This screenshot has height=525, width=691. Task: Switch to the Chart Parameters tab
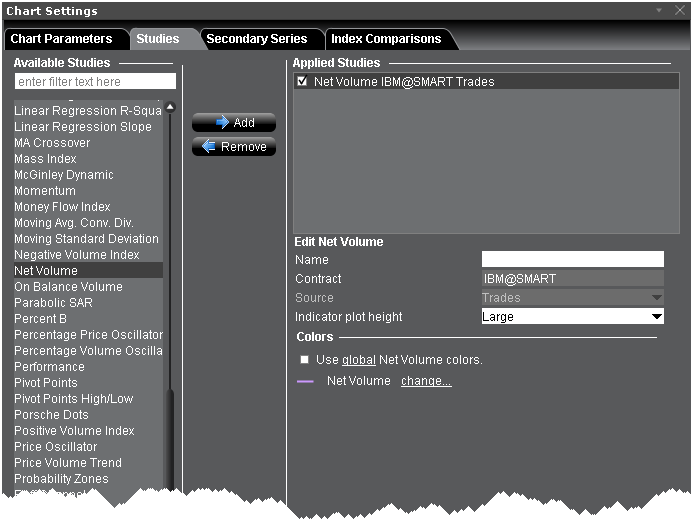click(x=61, y=39)
